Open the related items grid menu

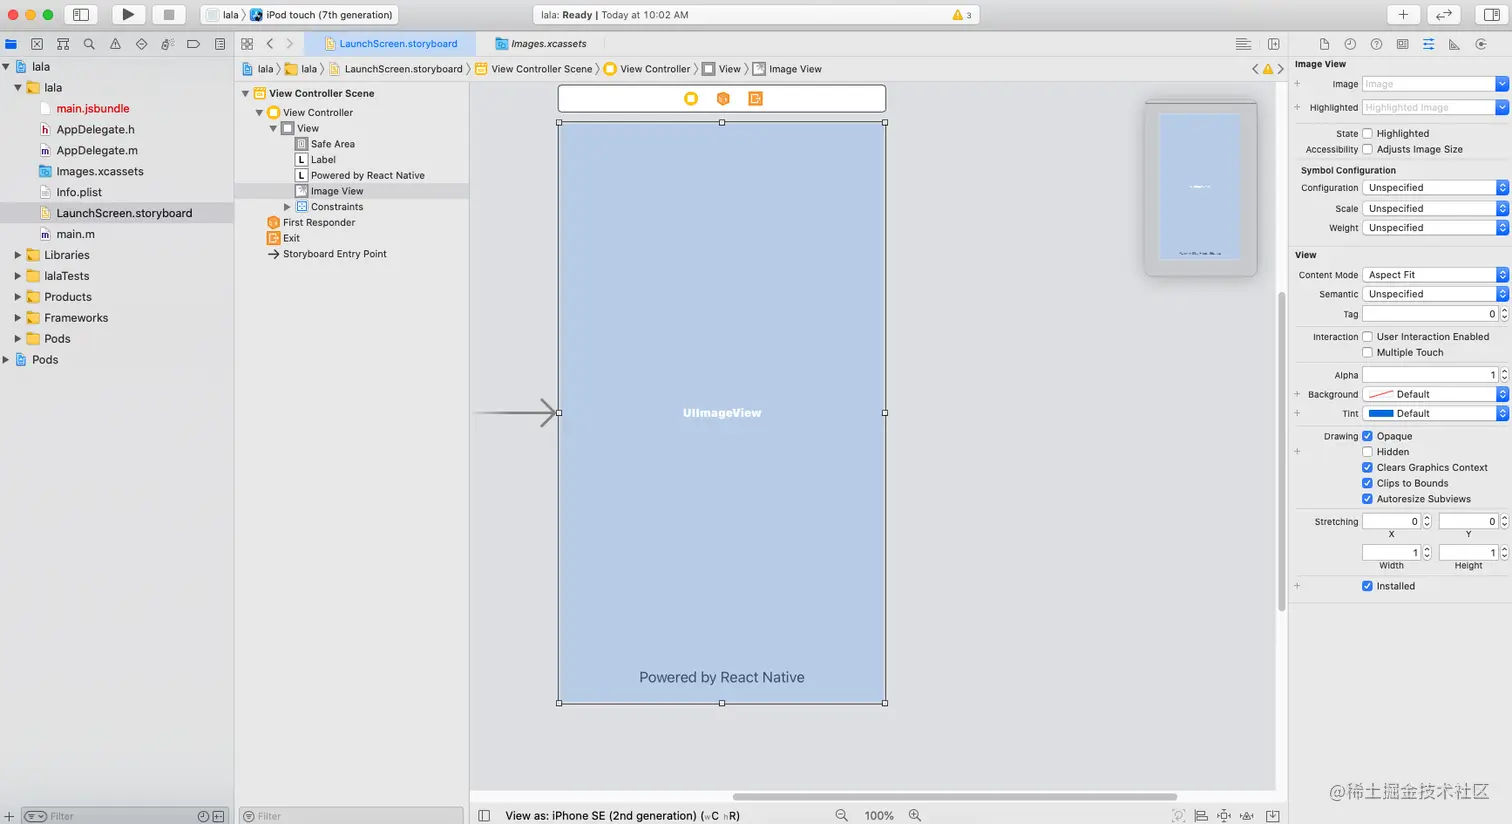(247, 44)
